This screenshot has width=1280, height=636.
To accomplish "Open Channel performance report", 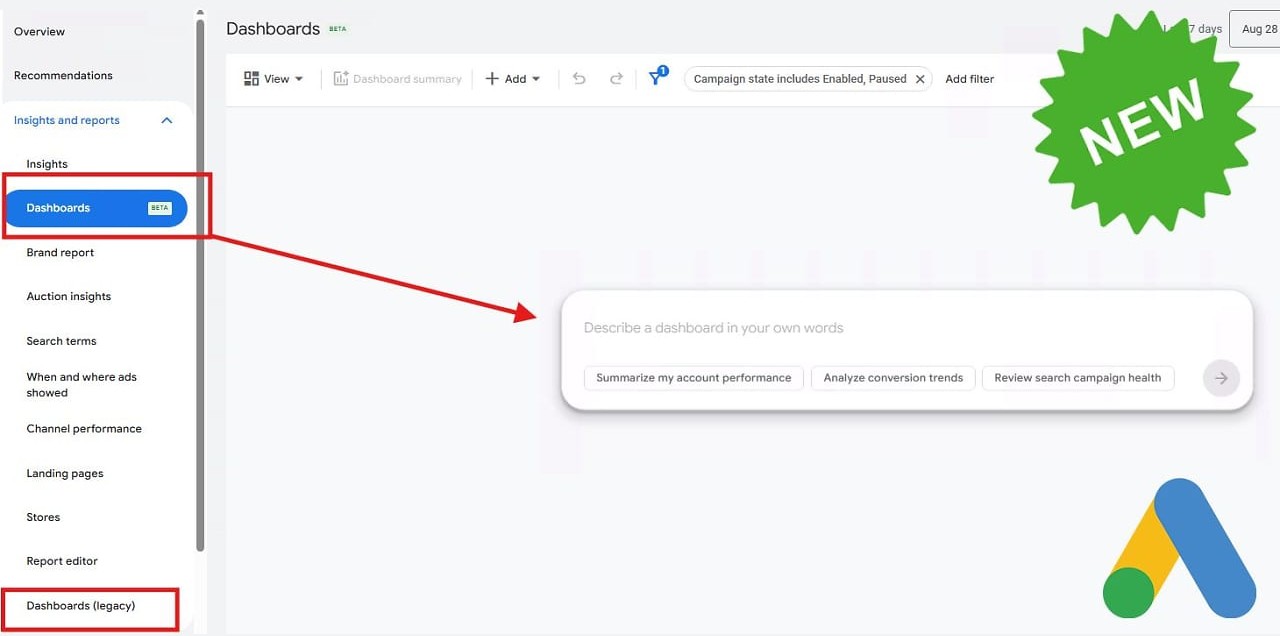I will pyautogui.click(x=84, y=429).
